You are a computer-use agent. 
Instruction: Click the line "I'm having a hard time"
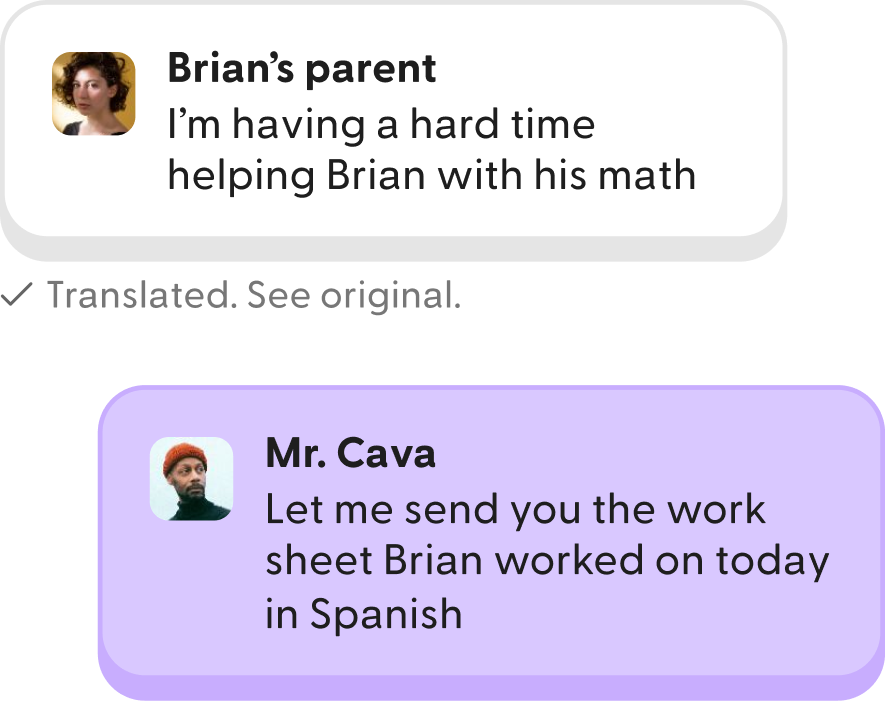point(380,124)
